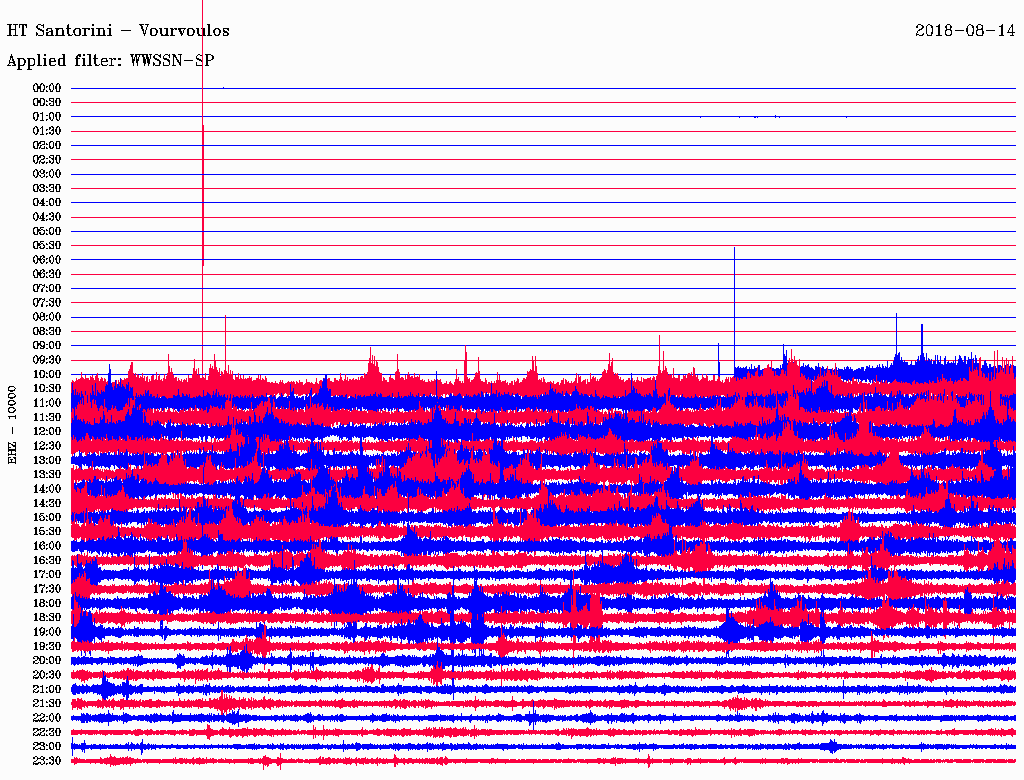Click the 12:00 time label

click(47, 431)
